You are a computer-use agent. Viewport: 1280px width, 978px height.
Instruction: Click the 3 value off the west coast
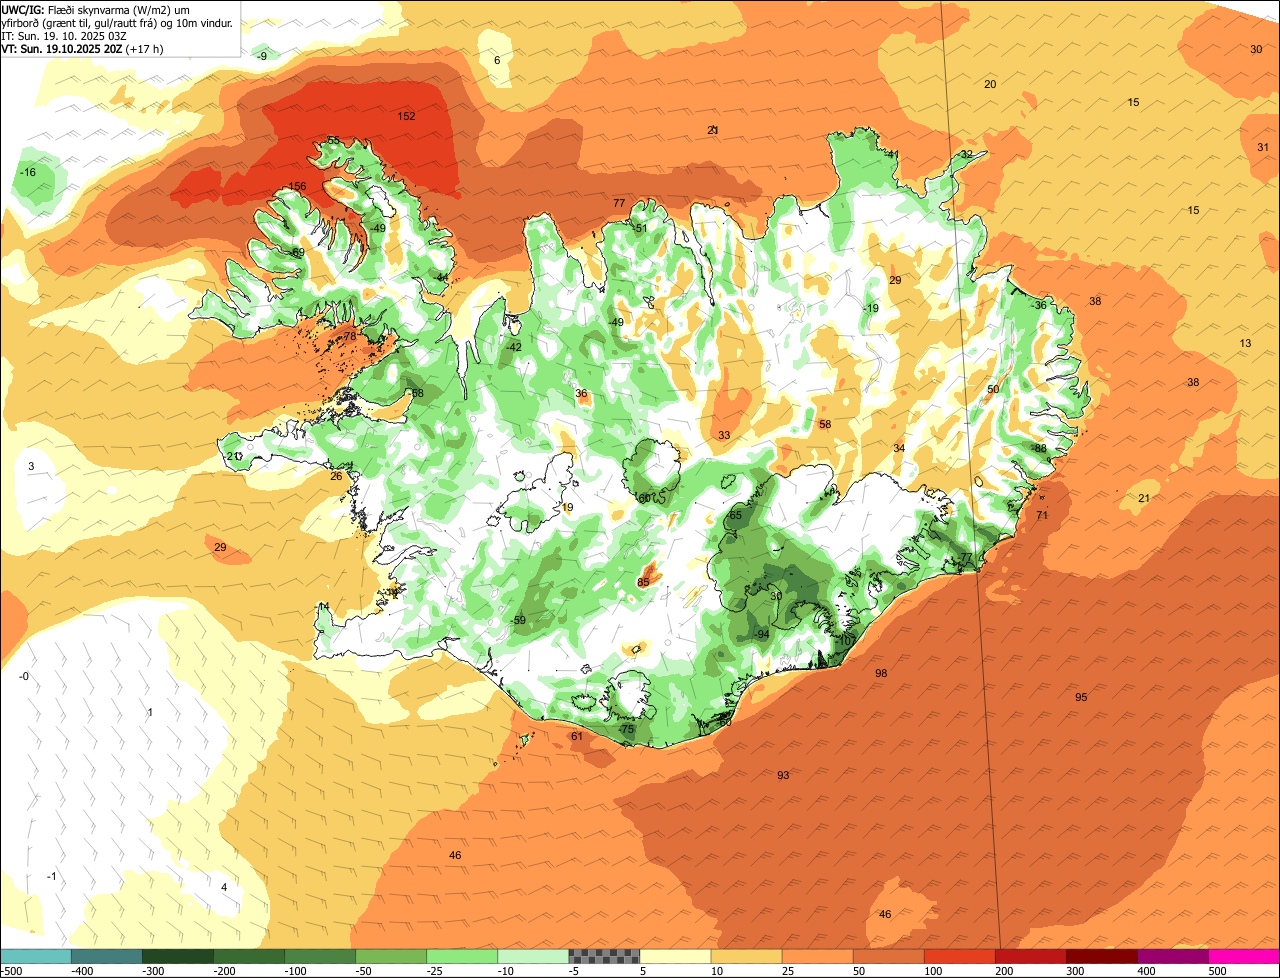pos(31,467)
